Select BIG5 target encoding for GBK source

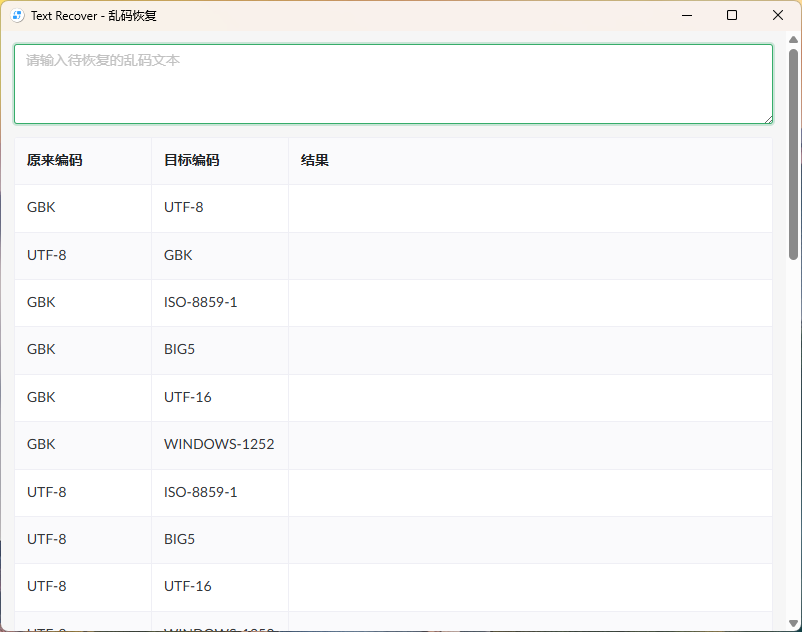tap(179, 349)
